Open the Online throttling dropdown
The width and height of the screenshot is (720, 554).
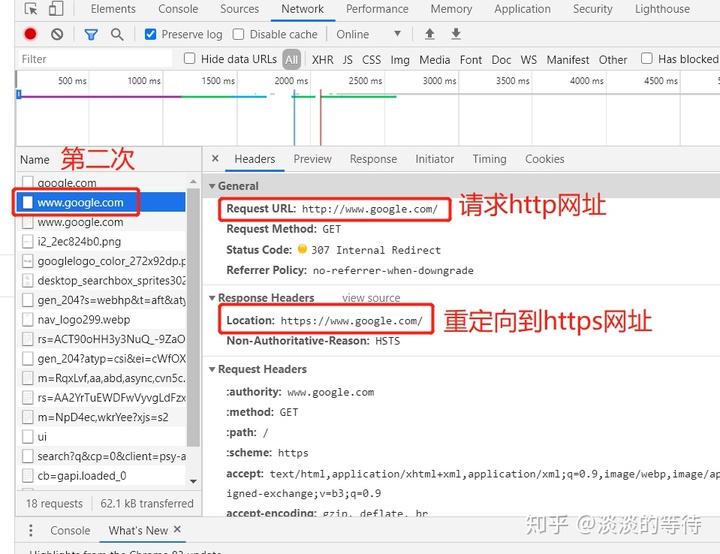click(x=368, y=34)
